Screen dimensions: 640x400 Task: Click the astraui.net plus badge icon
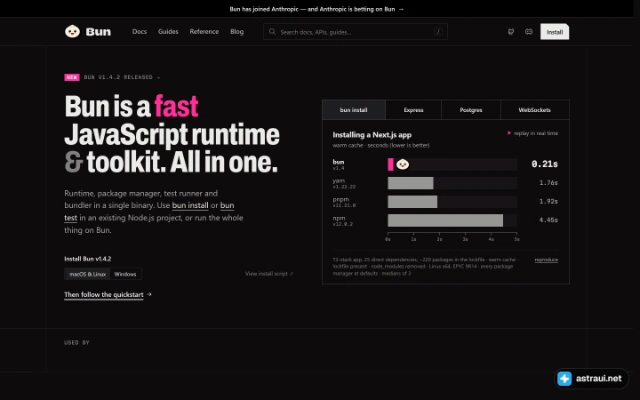(x=564, y=378)
